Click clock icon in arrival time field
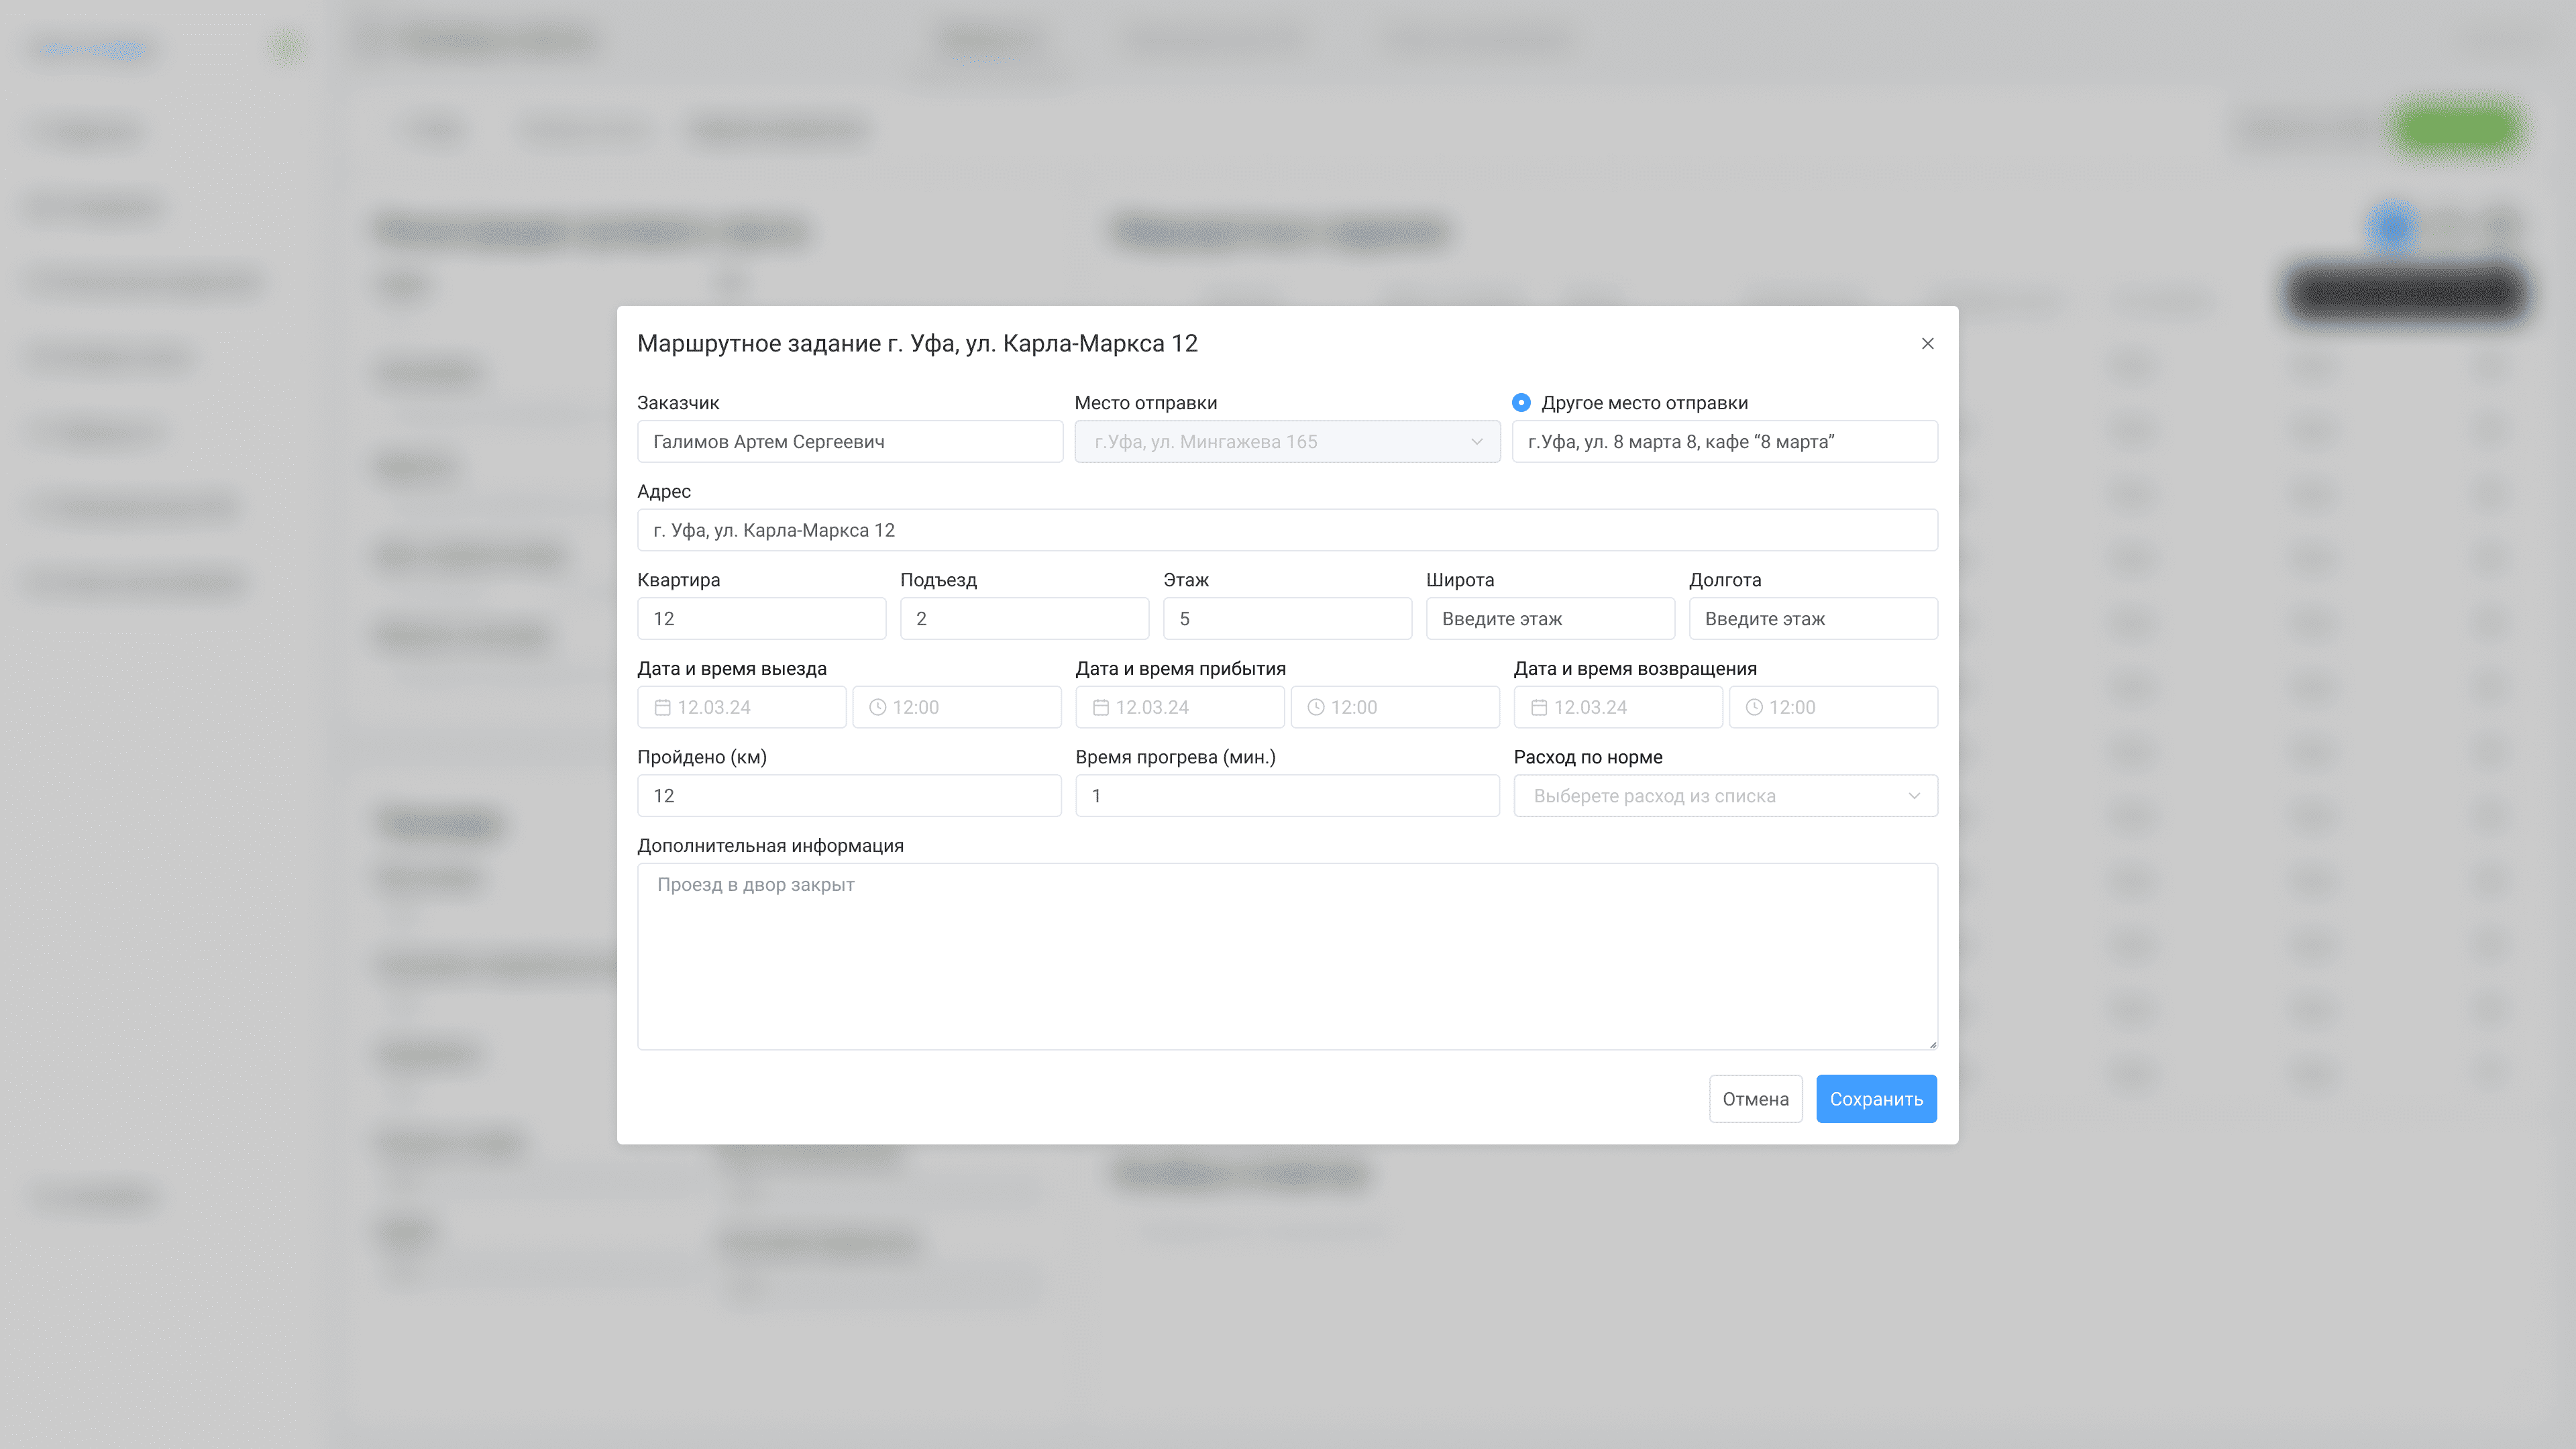The width and height of the screenshot is (2576, 1449). tap(1316, 707)
